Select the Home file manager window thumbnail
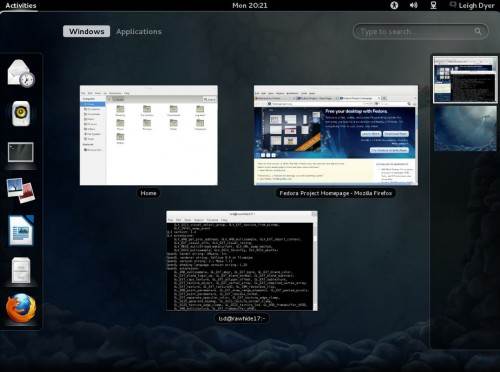Image resolution: width=500 pixels, height=372 pixels. (149, 135)
